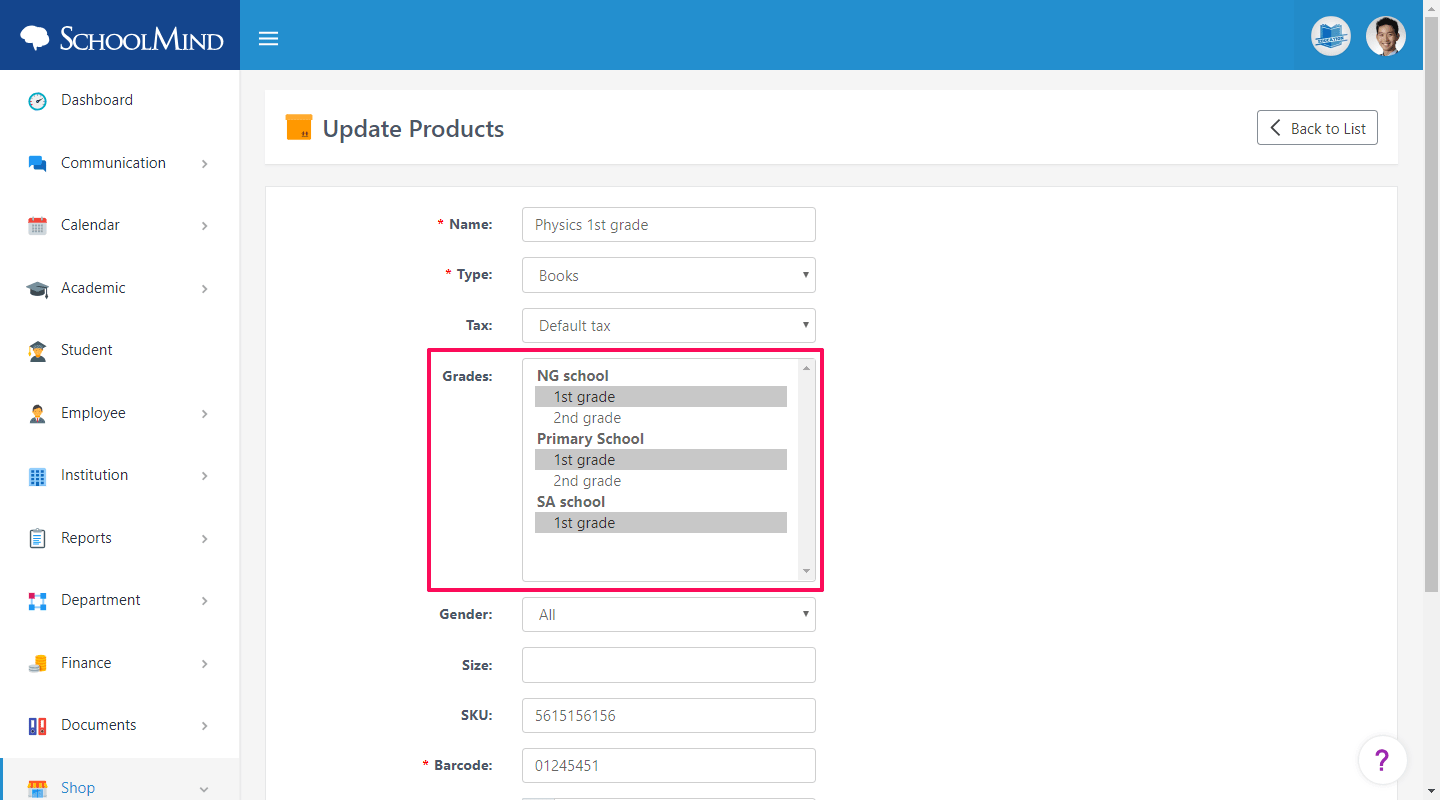Click the SA school group label
This screenshot has height=800, width=1440.
tap(571, 502)
